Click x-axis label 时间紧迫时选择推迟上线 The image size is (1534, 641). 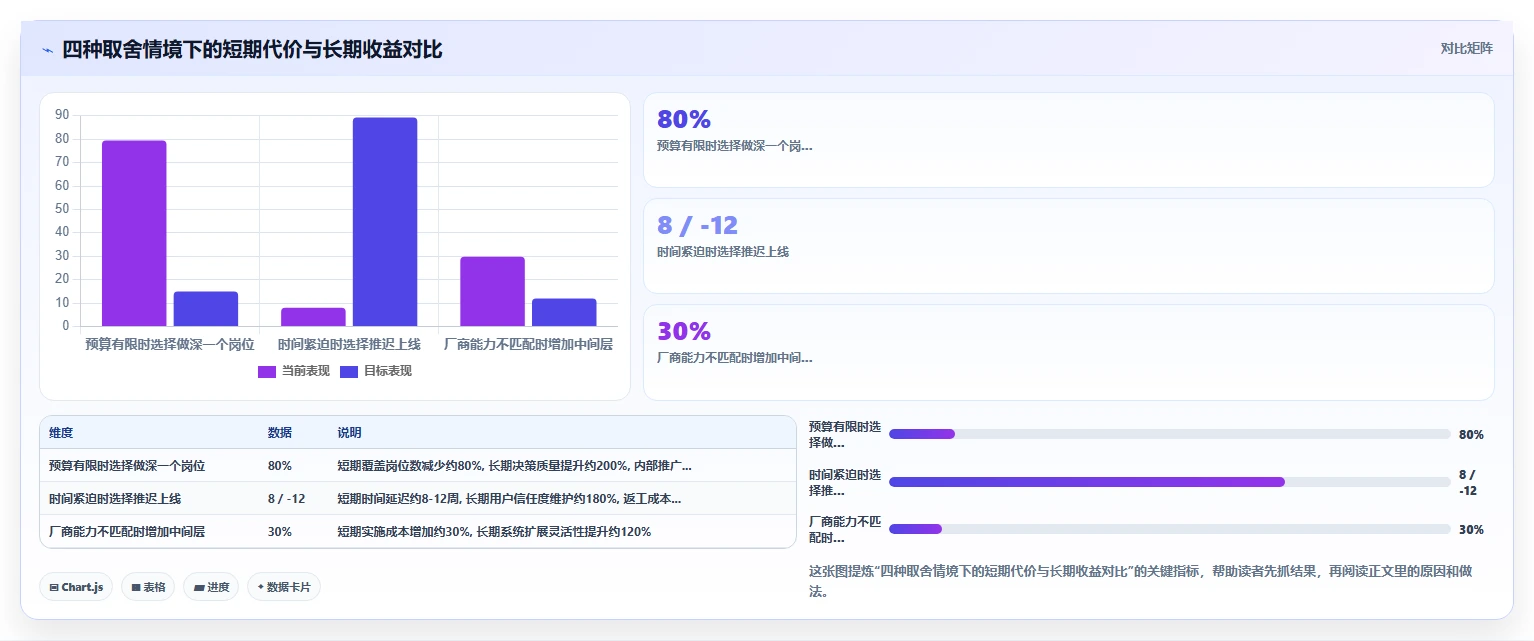[349, 344]
